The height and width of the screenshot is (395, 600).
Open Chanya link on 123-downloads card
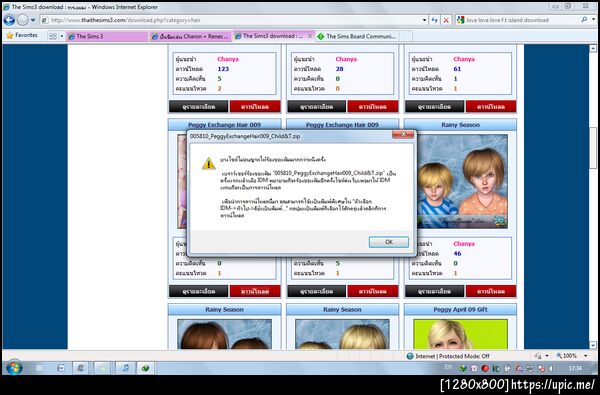click(x=228, y=59)
